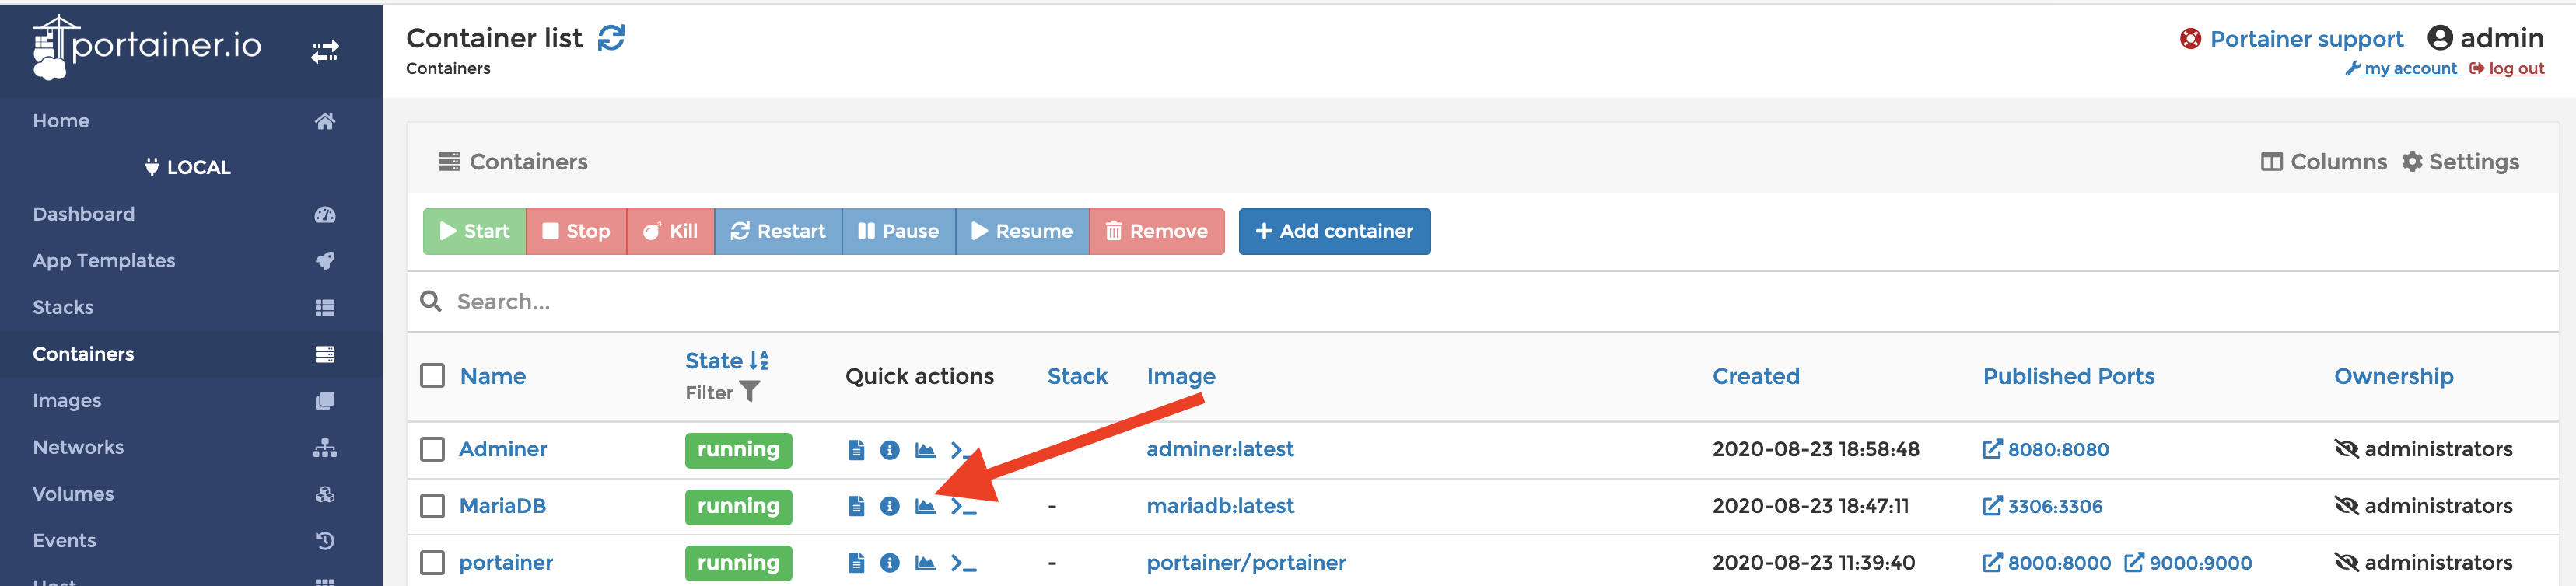The width and height of the screenshot is (2576, 586).
Task: Open App Templates from sidebar
Action: [x=104, y=261]
